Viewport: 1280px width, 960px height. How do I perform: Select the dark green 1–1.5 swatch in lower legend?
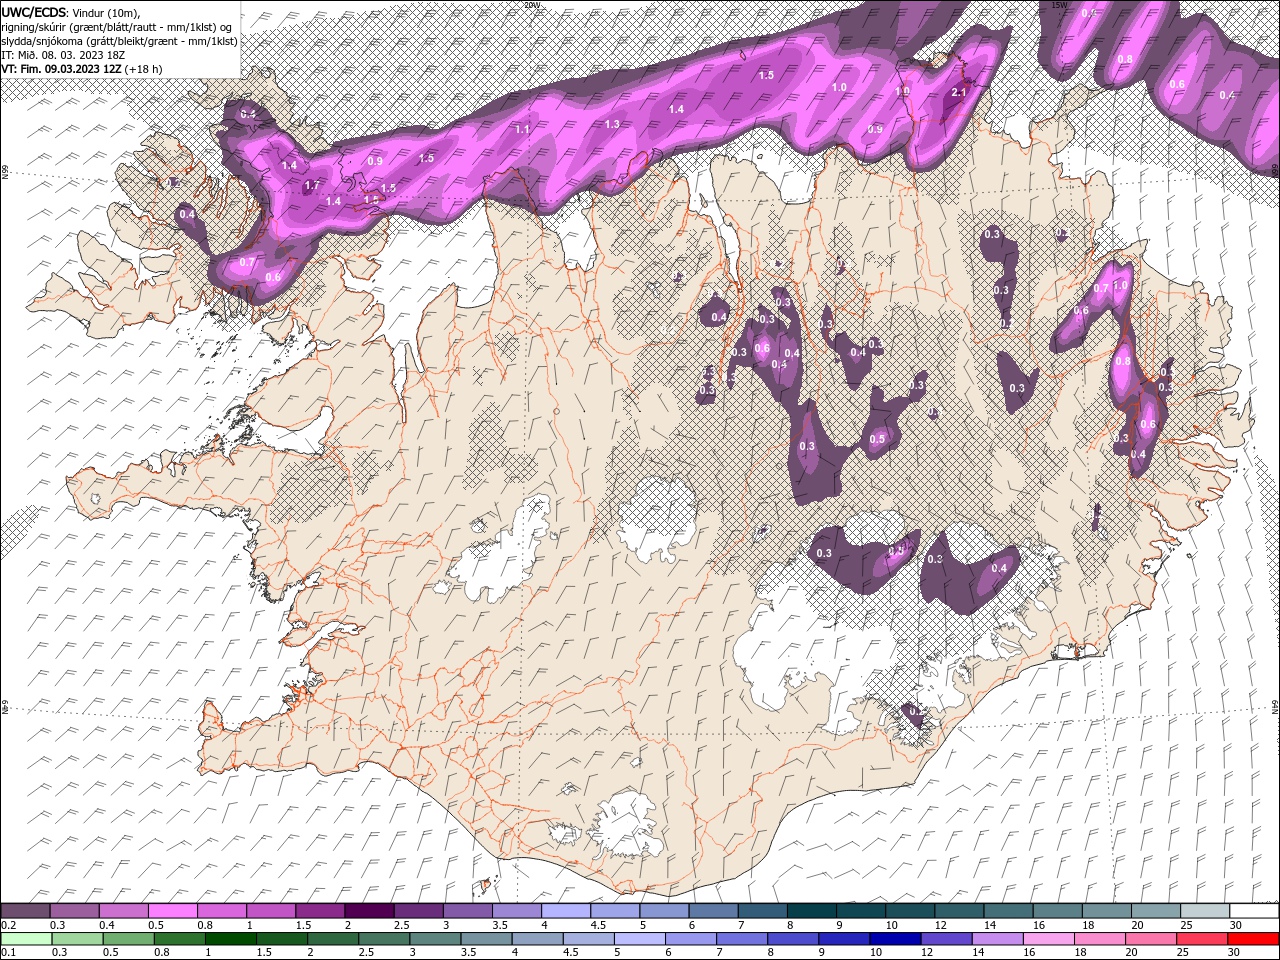(x=230, y=938)
